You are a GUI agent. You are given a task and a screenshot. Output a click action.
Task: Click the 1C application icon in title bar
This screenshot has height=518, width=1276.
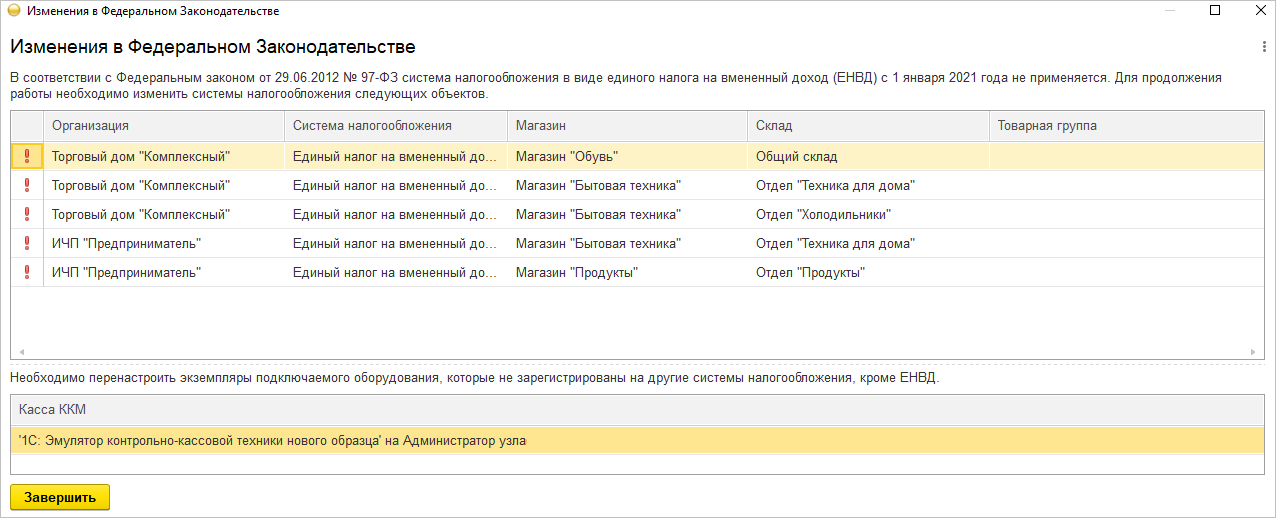tap(13, 11)
